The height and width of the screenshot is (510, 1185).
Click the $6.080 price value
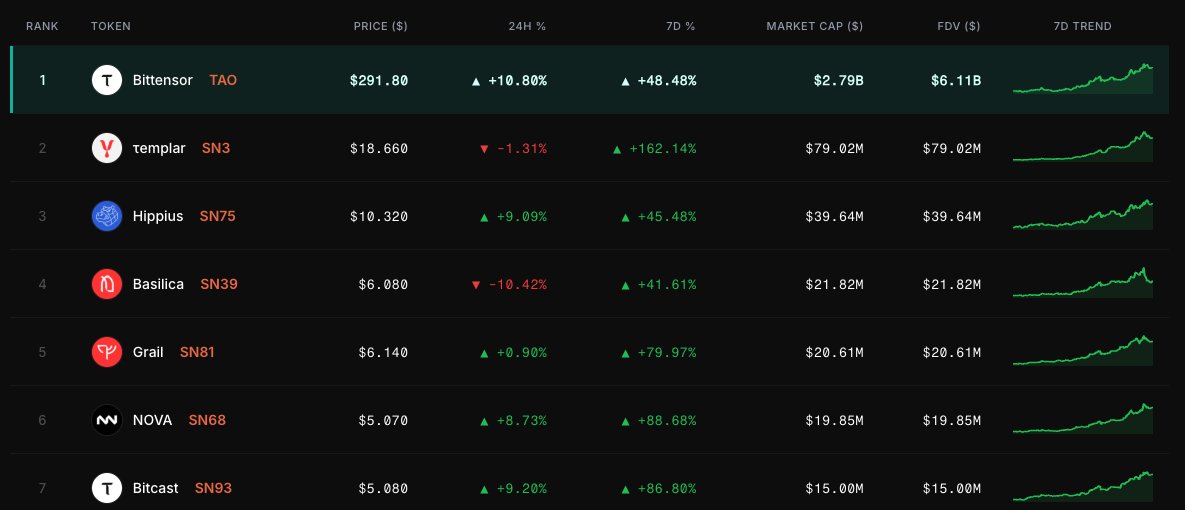(383, 284)
